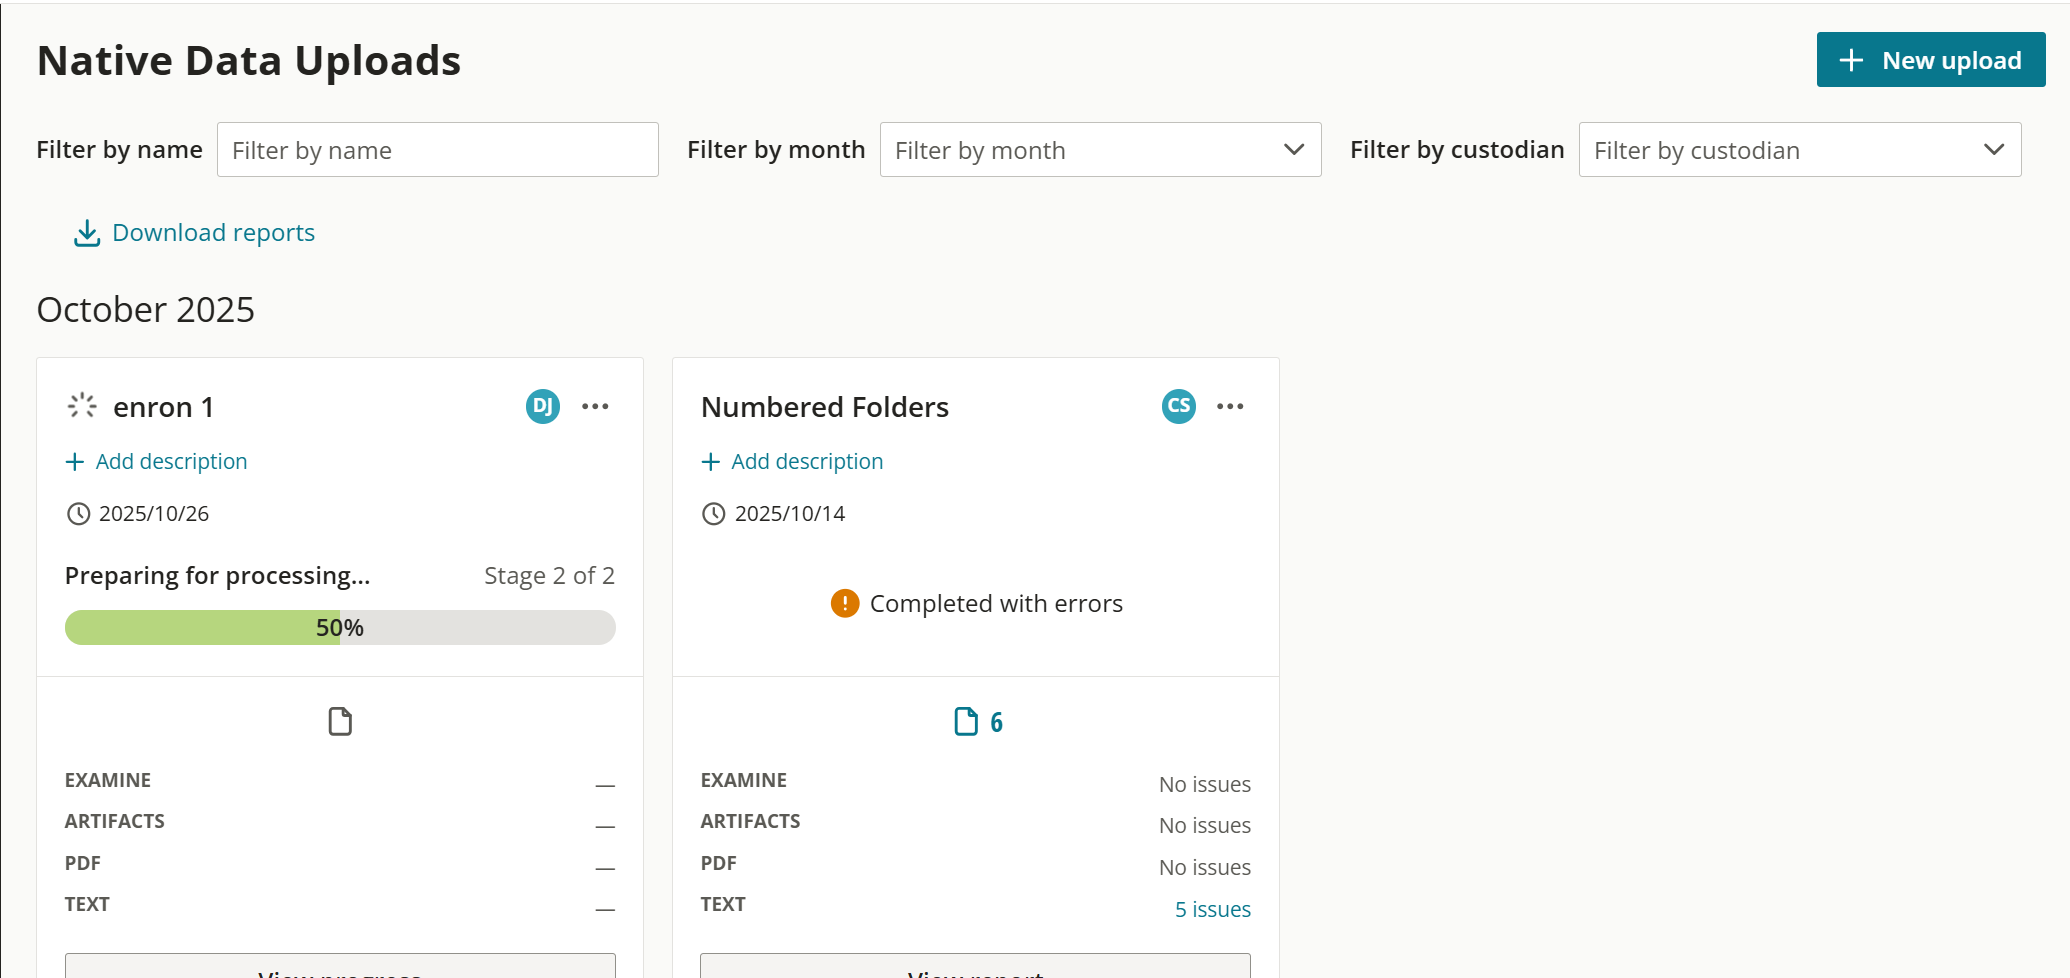This screenshot has width=2070, height=978.
Task: Select ARTIFACTS No issues in Numbered Folders
Action: tap(1205, 826)
